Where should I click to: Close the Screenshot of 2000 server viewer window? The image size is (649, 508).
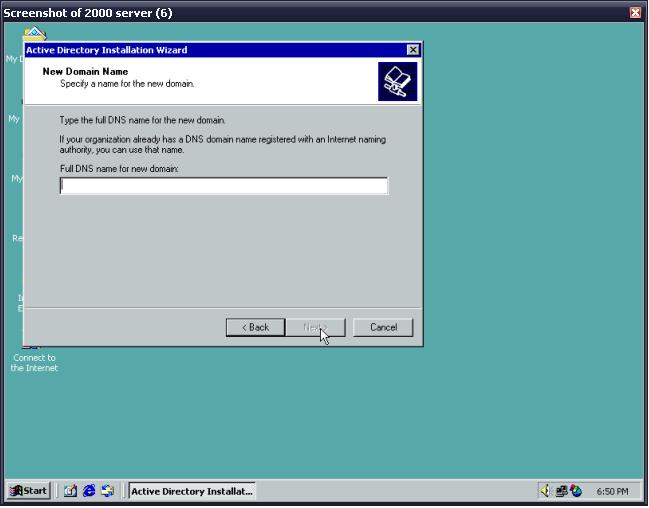[x=635, y=13]
